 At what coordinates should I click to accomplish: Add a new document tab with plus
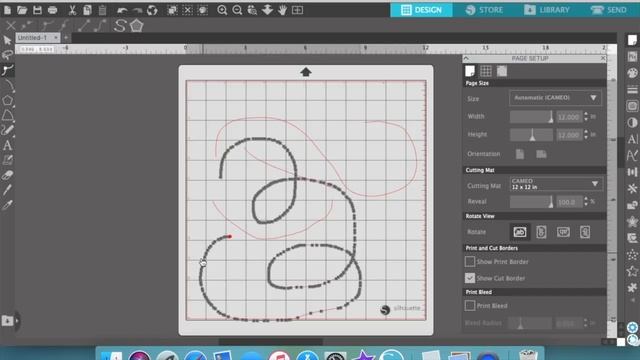66,38
